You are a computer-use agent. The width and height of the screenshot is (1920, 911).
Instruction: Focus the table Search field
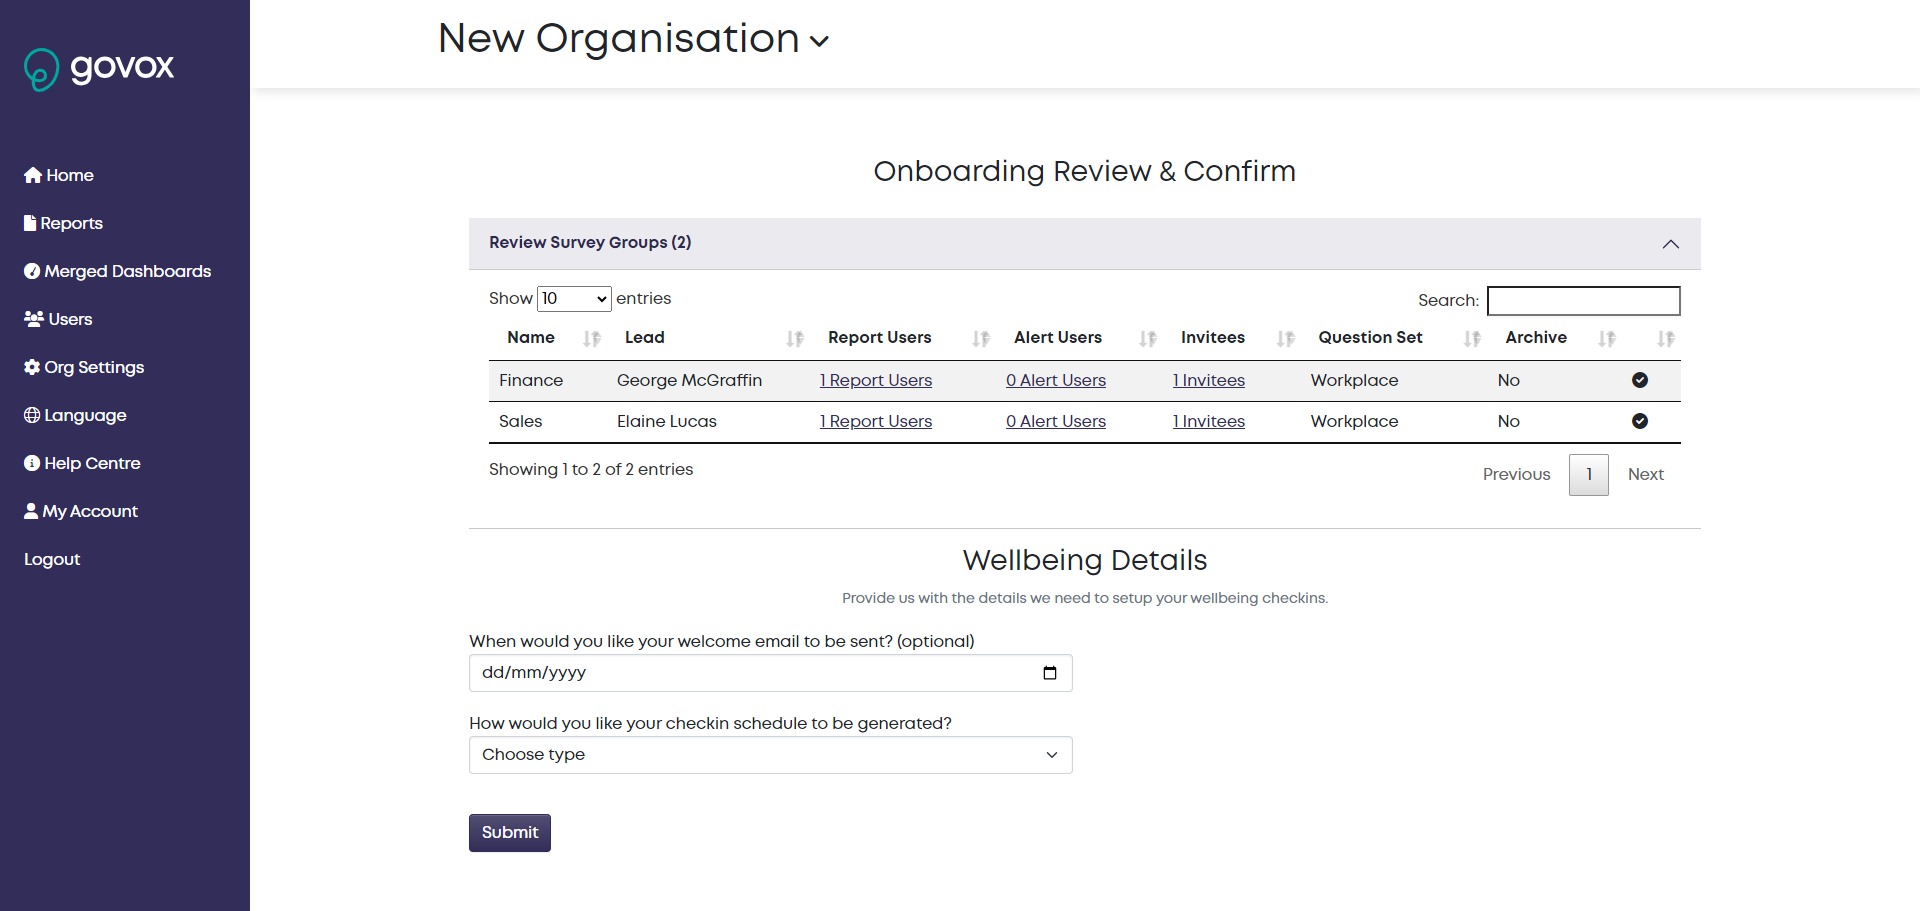tap(1584, 300)
